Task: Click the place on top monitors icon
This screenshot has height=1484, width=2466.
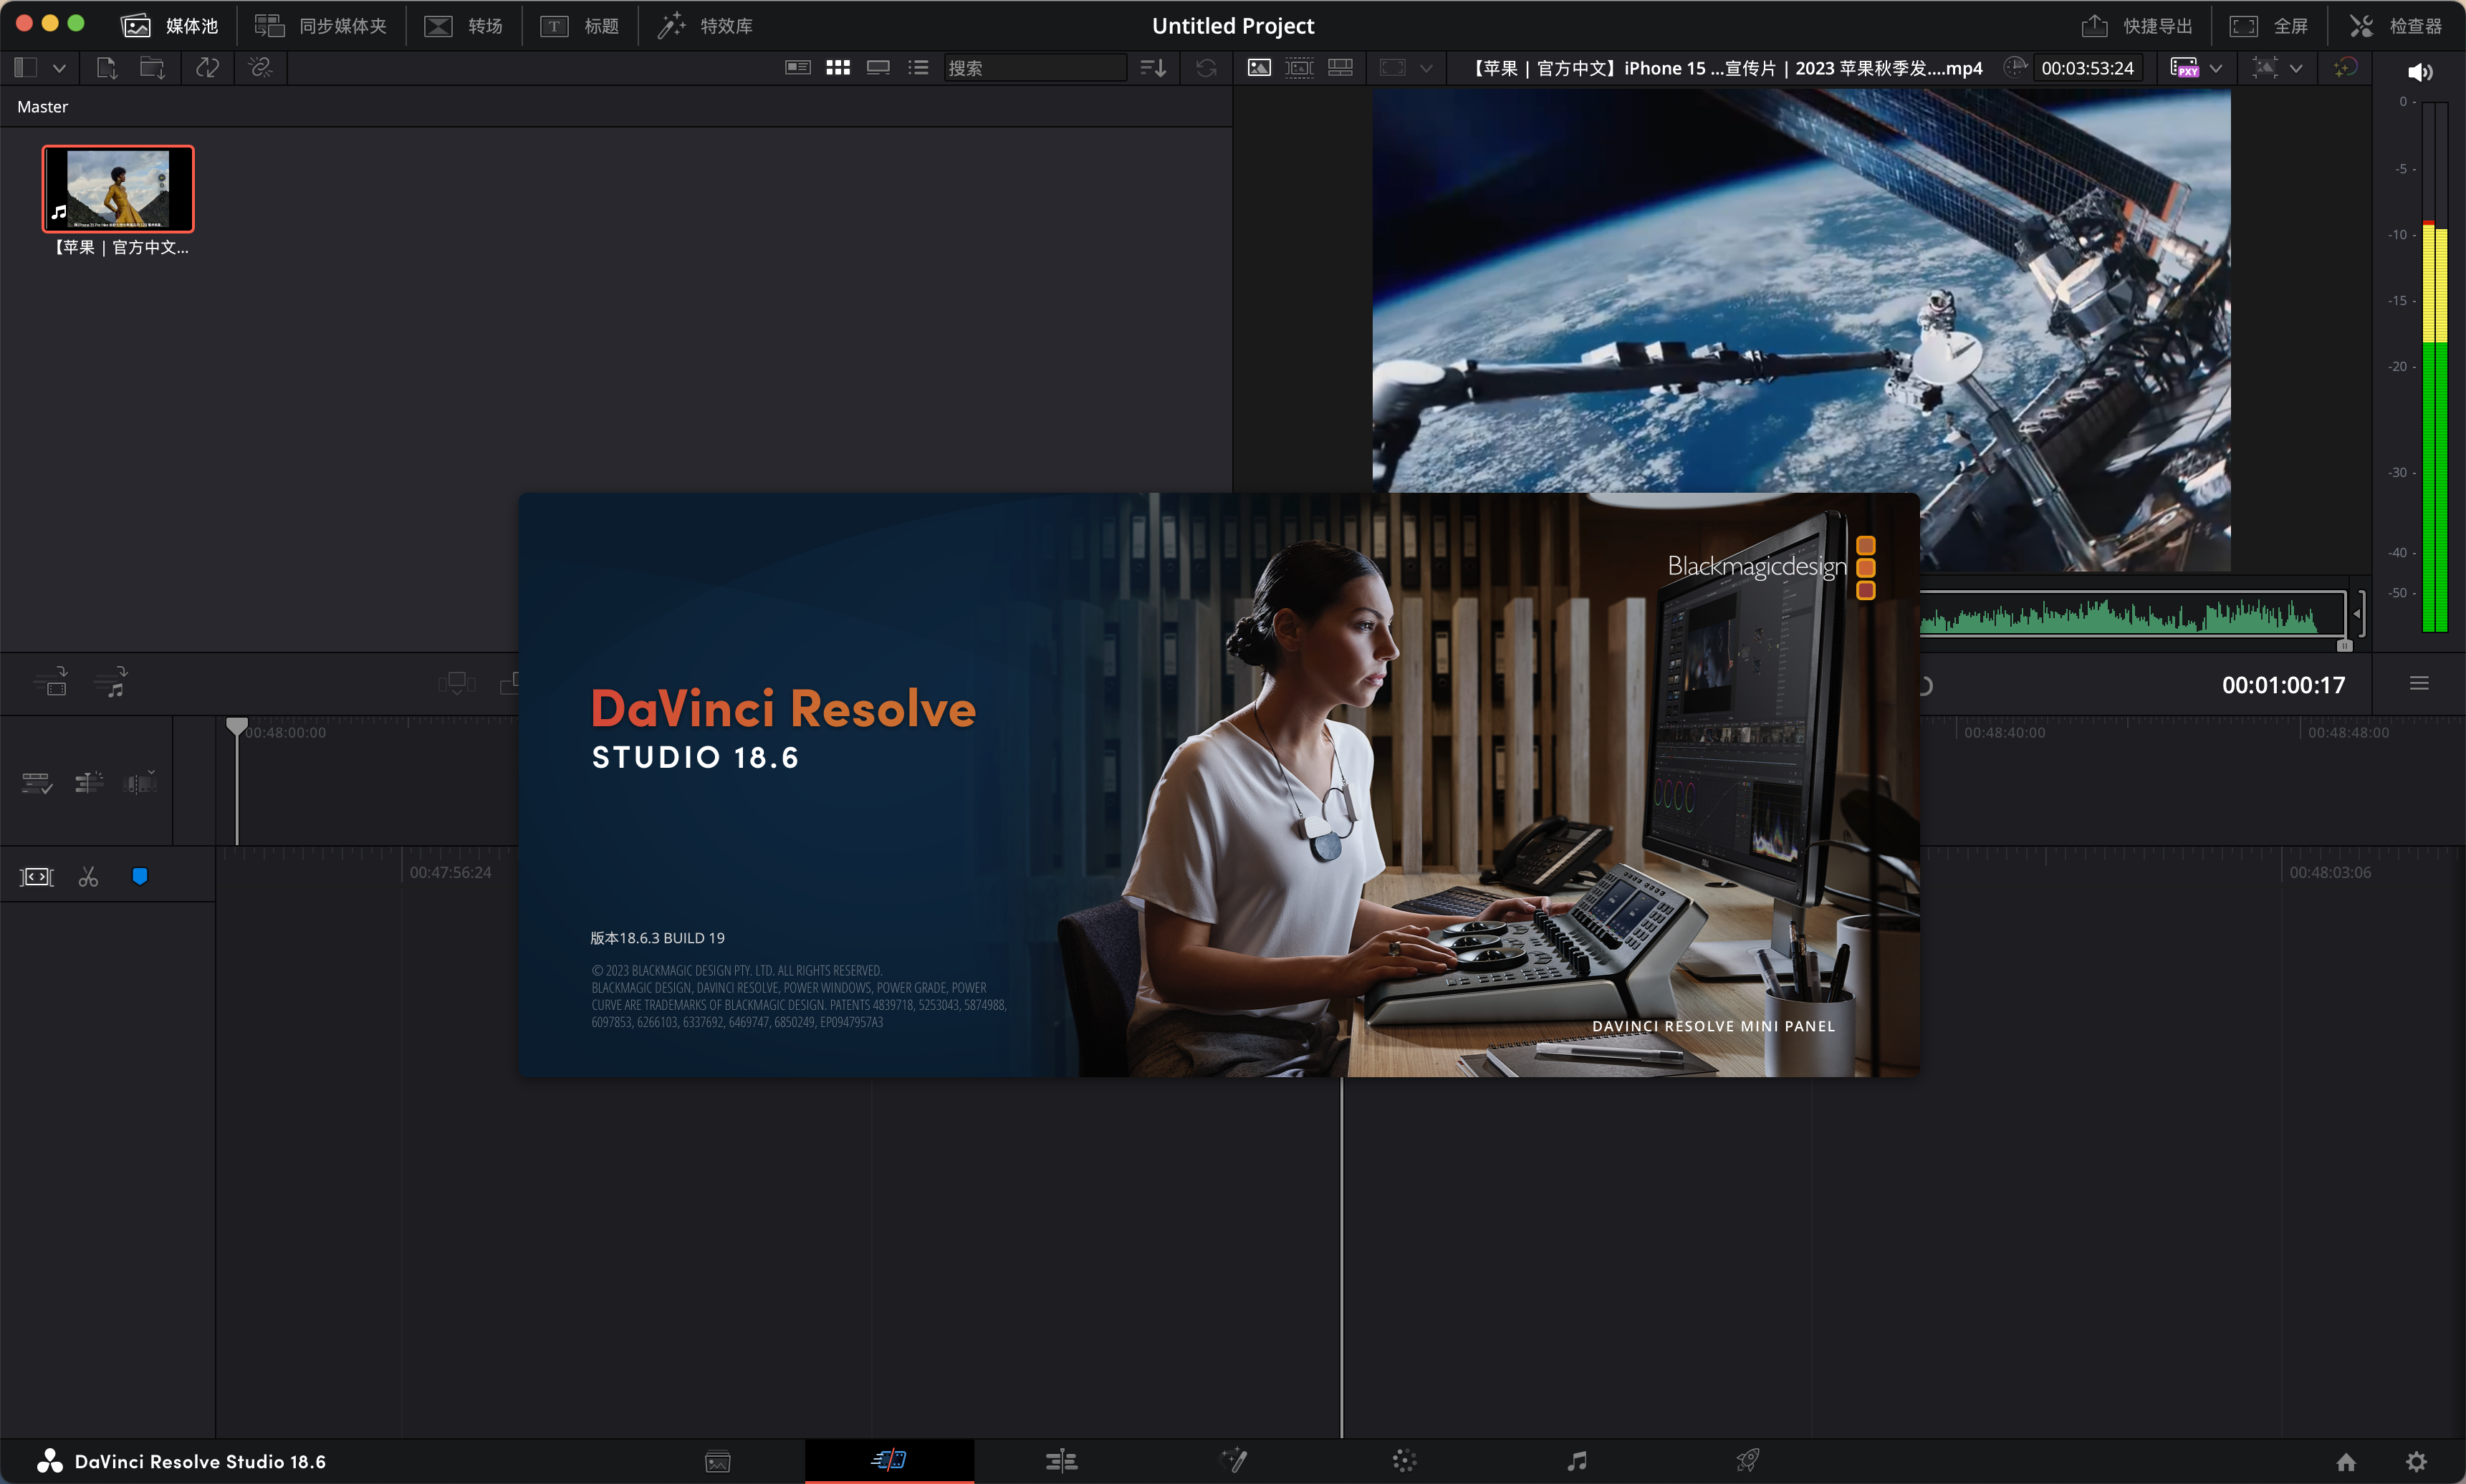Action: coord(456,683)
